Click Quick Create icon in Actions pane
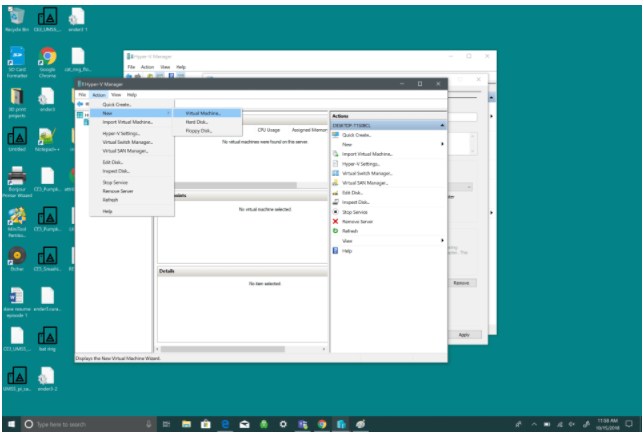 335,135
